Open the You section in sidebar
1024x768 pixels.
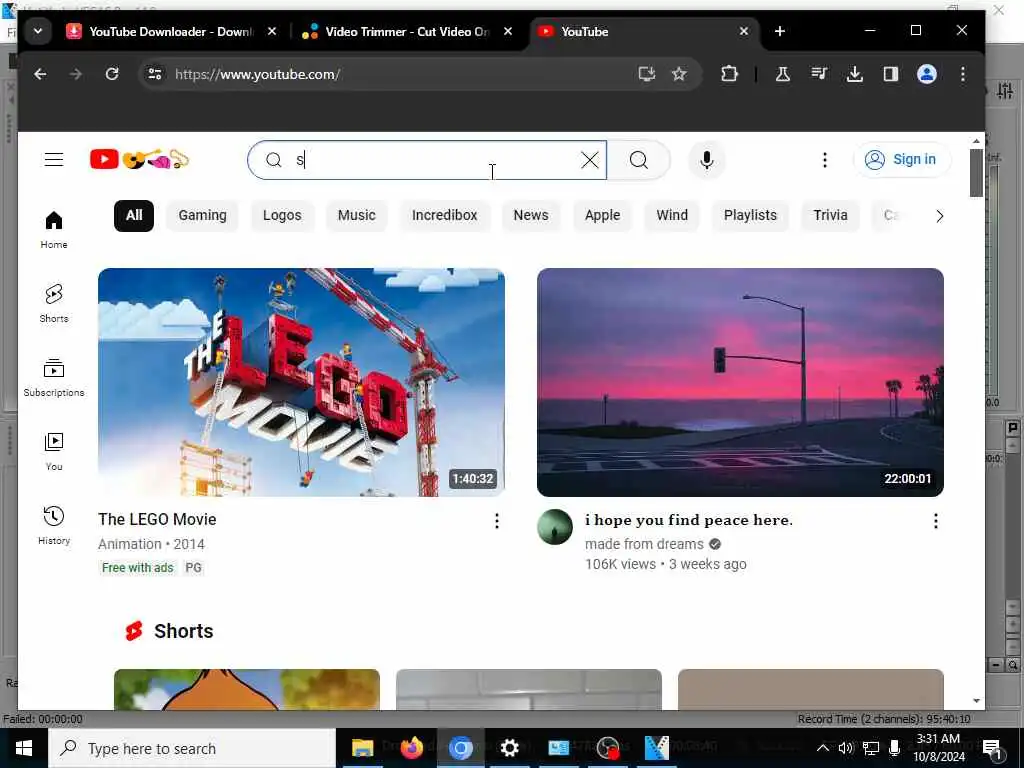click(x=54, y=451)
